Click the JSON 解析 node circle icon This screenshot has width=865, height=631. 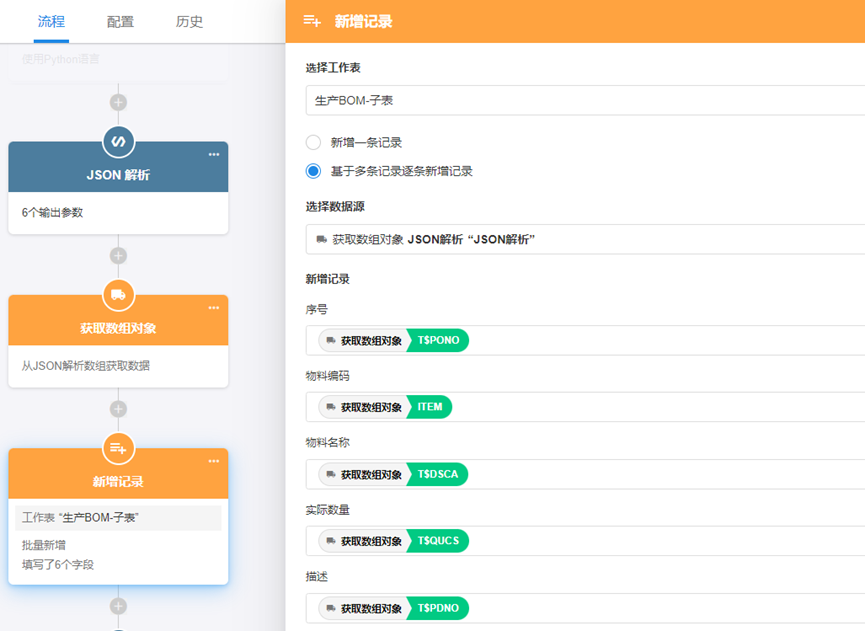(118, 141)
